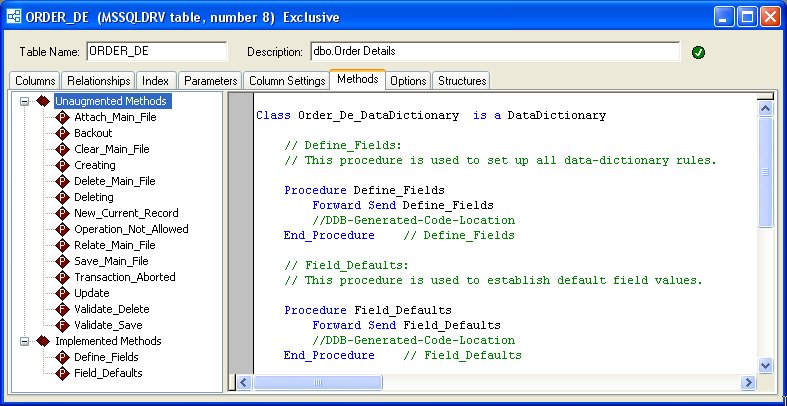Image resolution: width=787 pixels, height=406 pixels.
Task: Click the Operation_Not_Allowed procedure icon
Action: tap(62, 229)
